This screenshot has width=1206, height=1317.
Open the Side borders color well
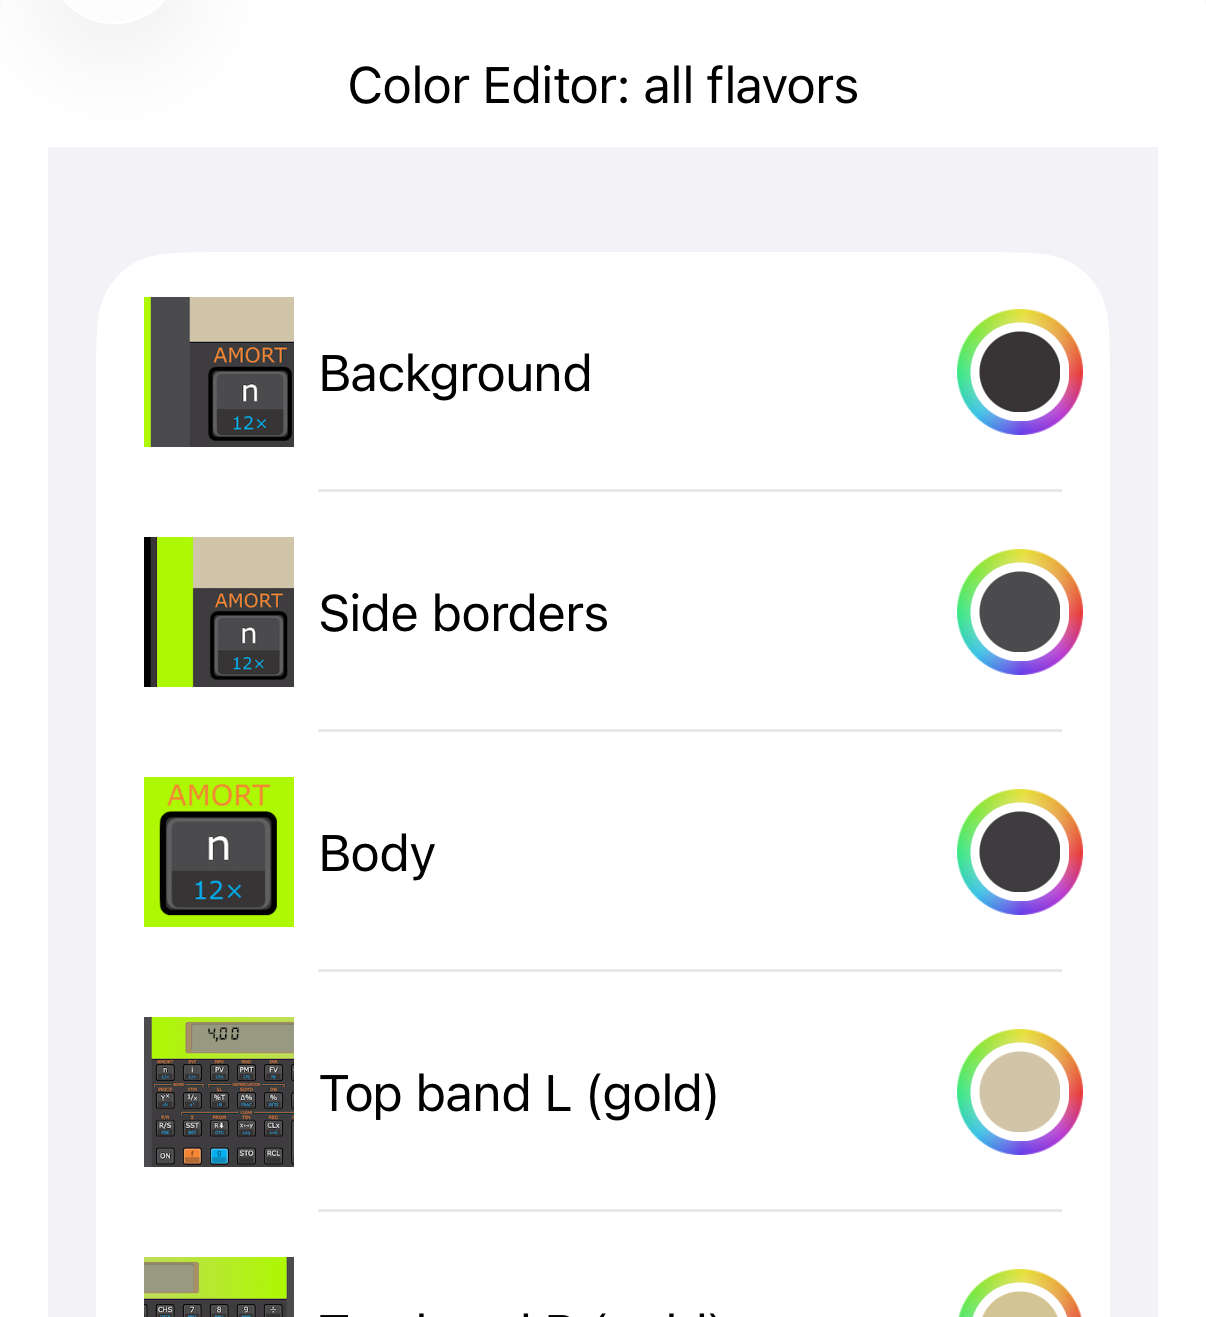(x=1019, y=612)
